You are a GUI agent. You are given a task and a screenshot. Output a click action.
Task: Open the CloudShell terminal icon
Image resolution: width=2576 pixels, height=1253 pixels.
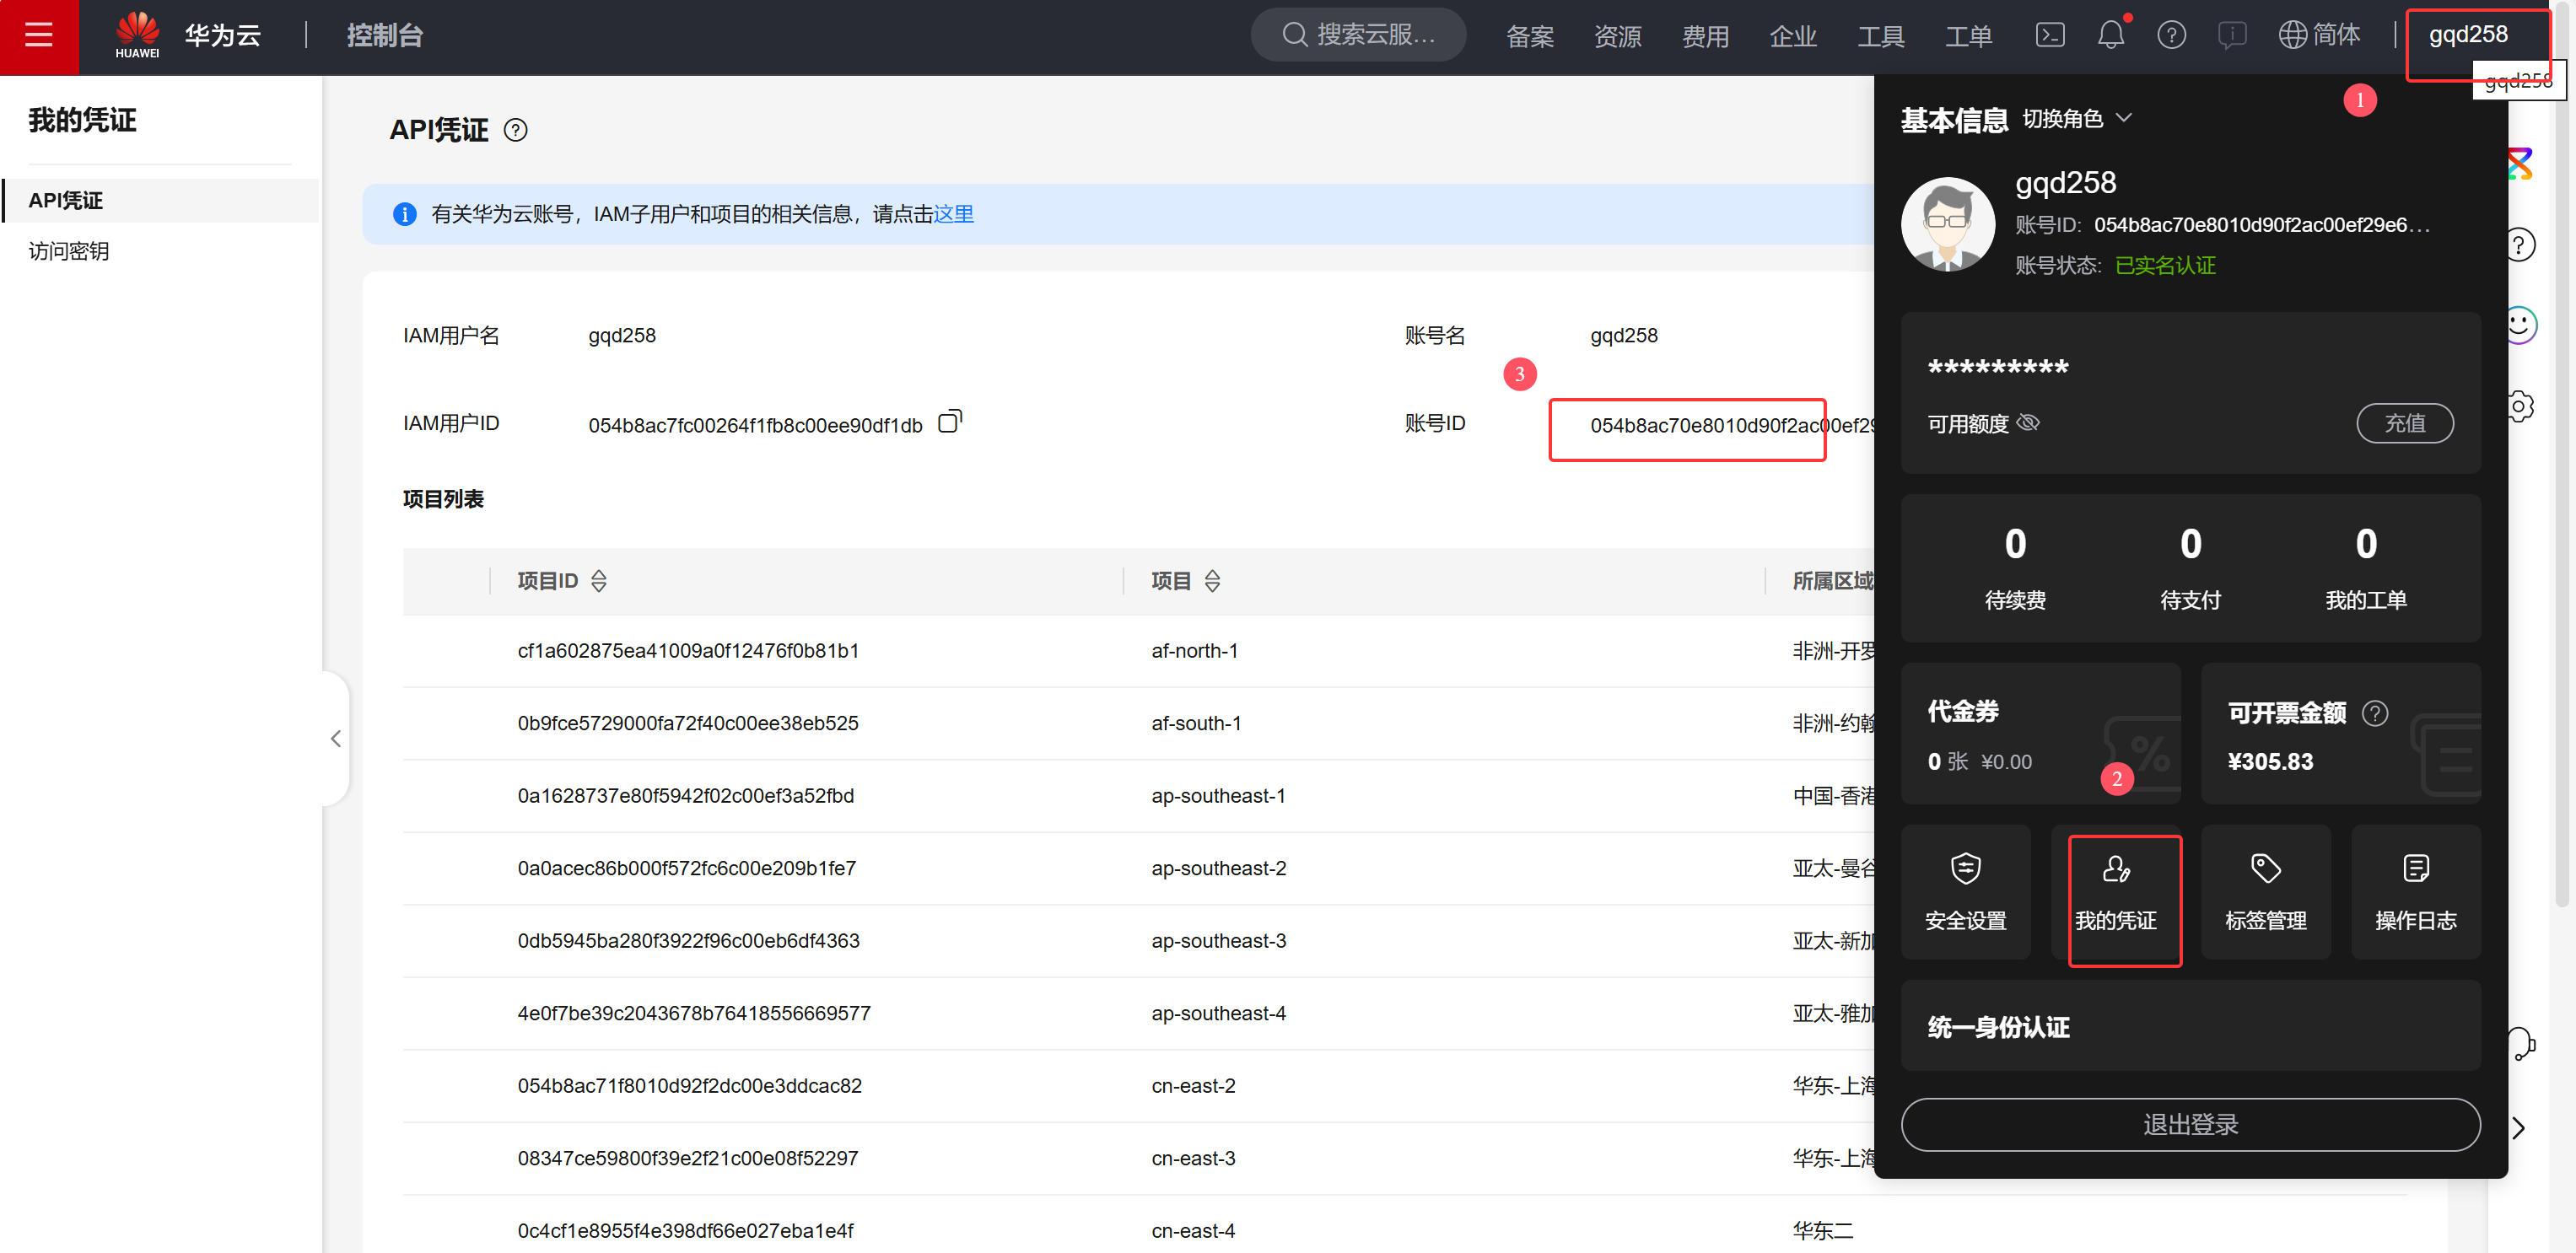2049,36
